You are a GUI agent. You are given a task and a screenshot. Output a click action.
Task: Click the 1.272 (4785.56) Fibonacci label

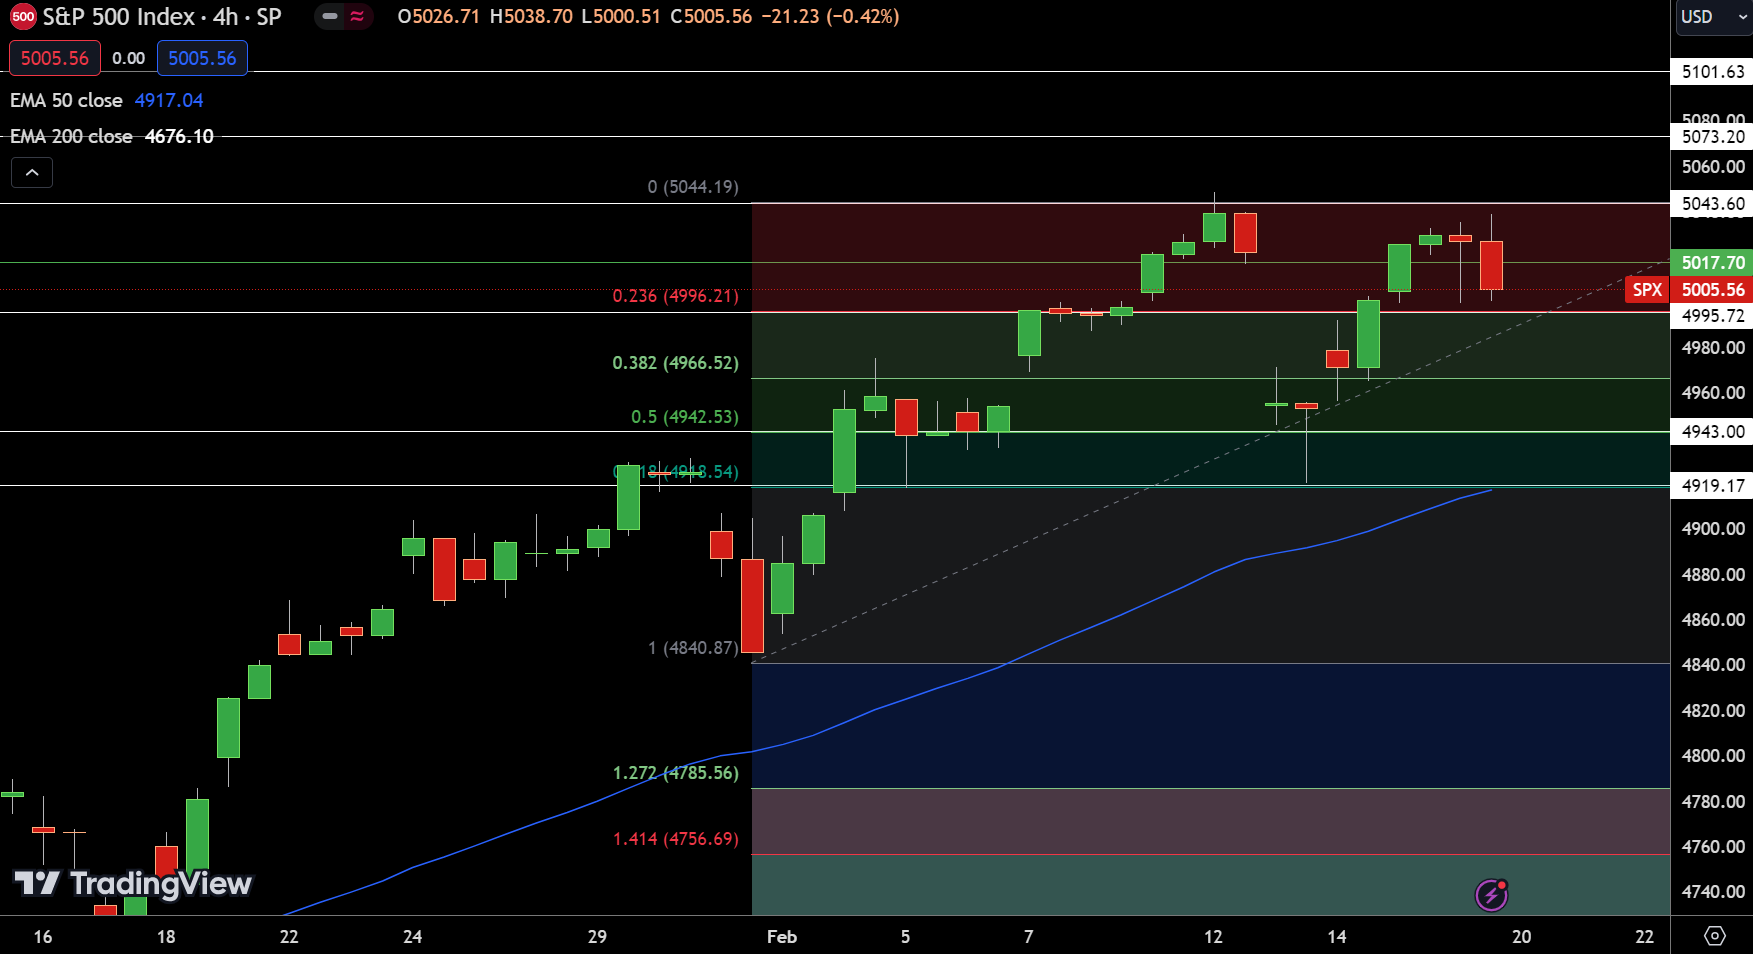tap(676, 773)
